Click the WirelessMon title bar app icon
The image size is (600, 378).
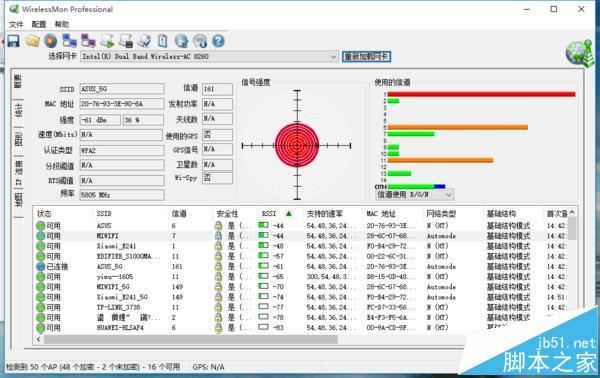click(x=14, y=9)
